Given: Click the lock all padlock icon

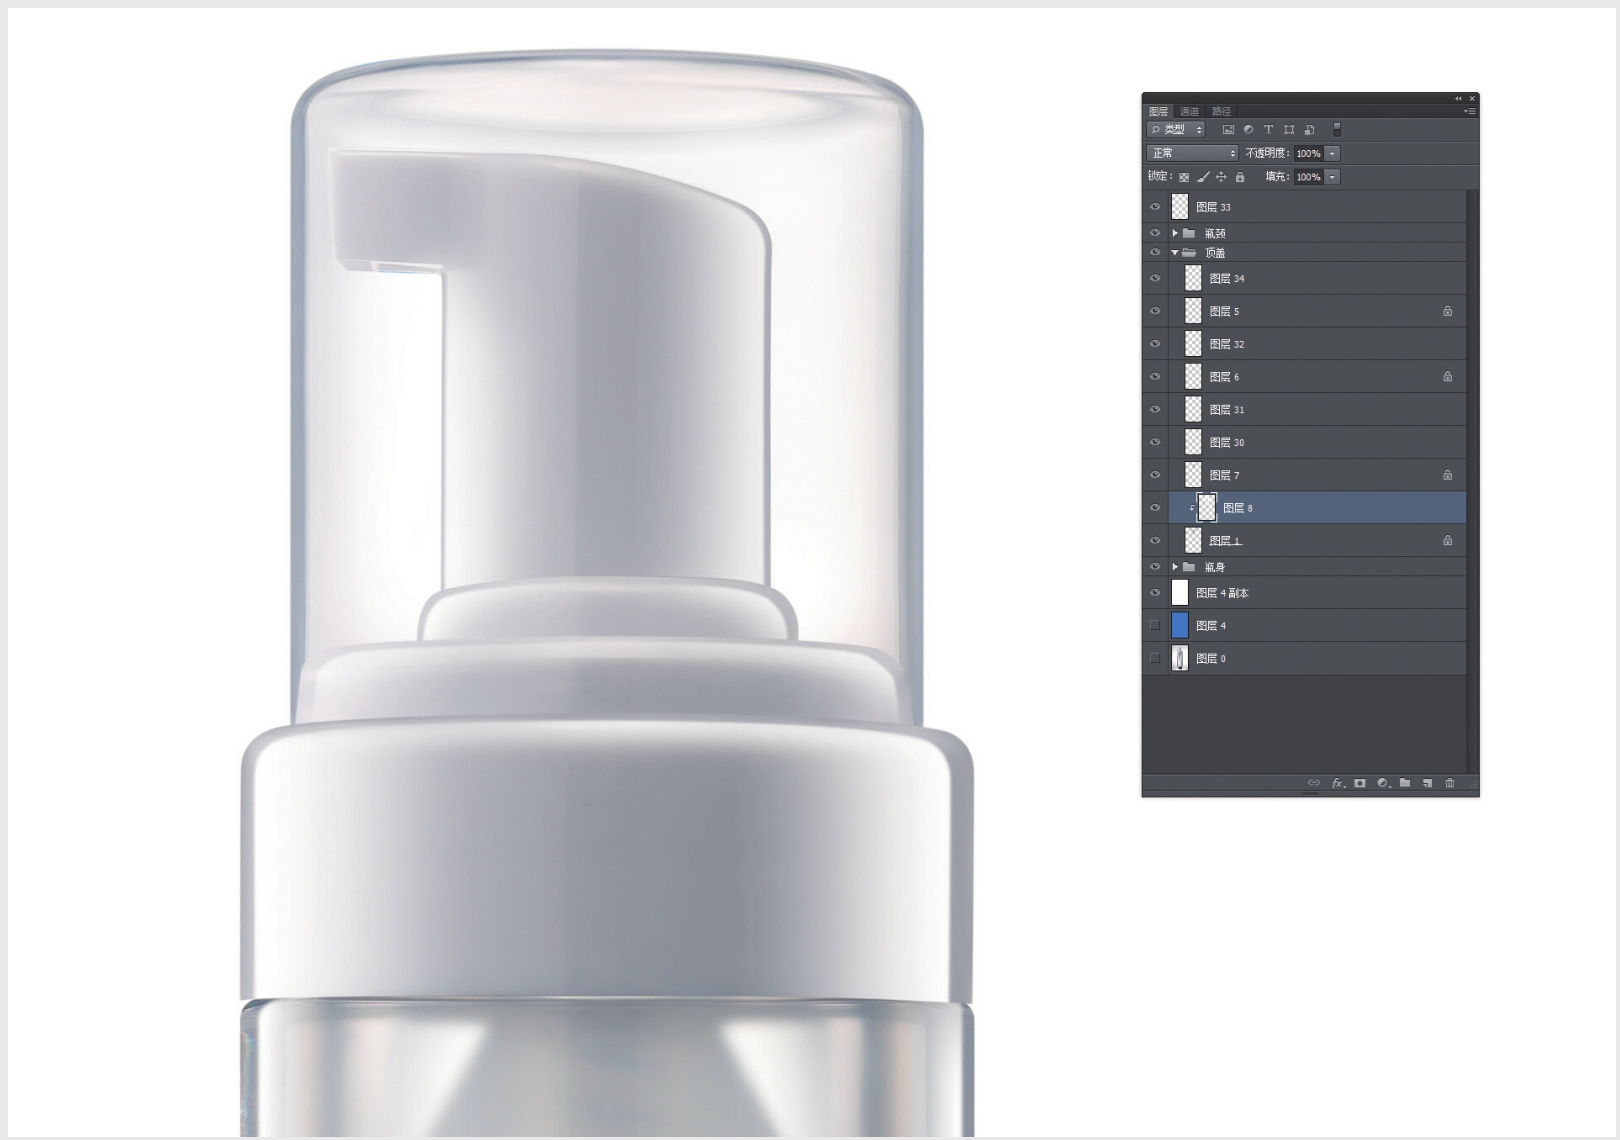Looking at the screenshot, I should [x=1240, y=177].
